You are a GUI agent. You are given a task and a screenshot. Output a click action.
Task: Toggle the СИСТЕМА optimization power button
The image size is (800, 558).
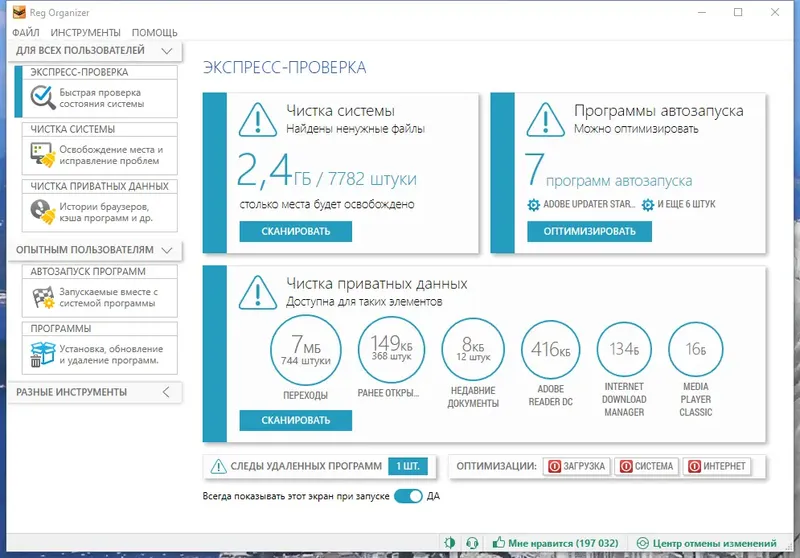647,466
